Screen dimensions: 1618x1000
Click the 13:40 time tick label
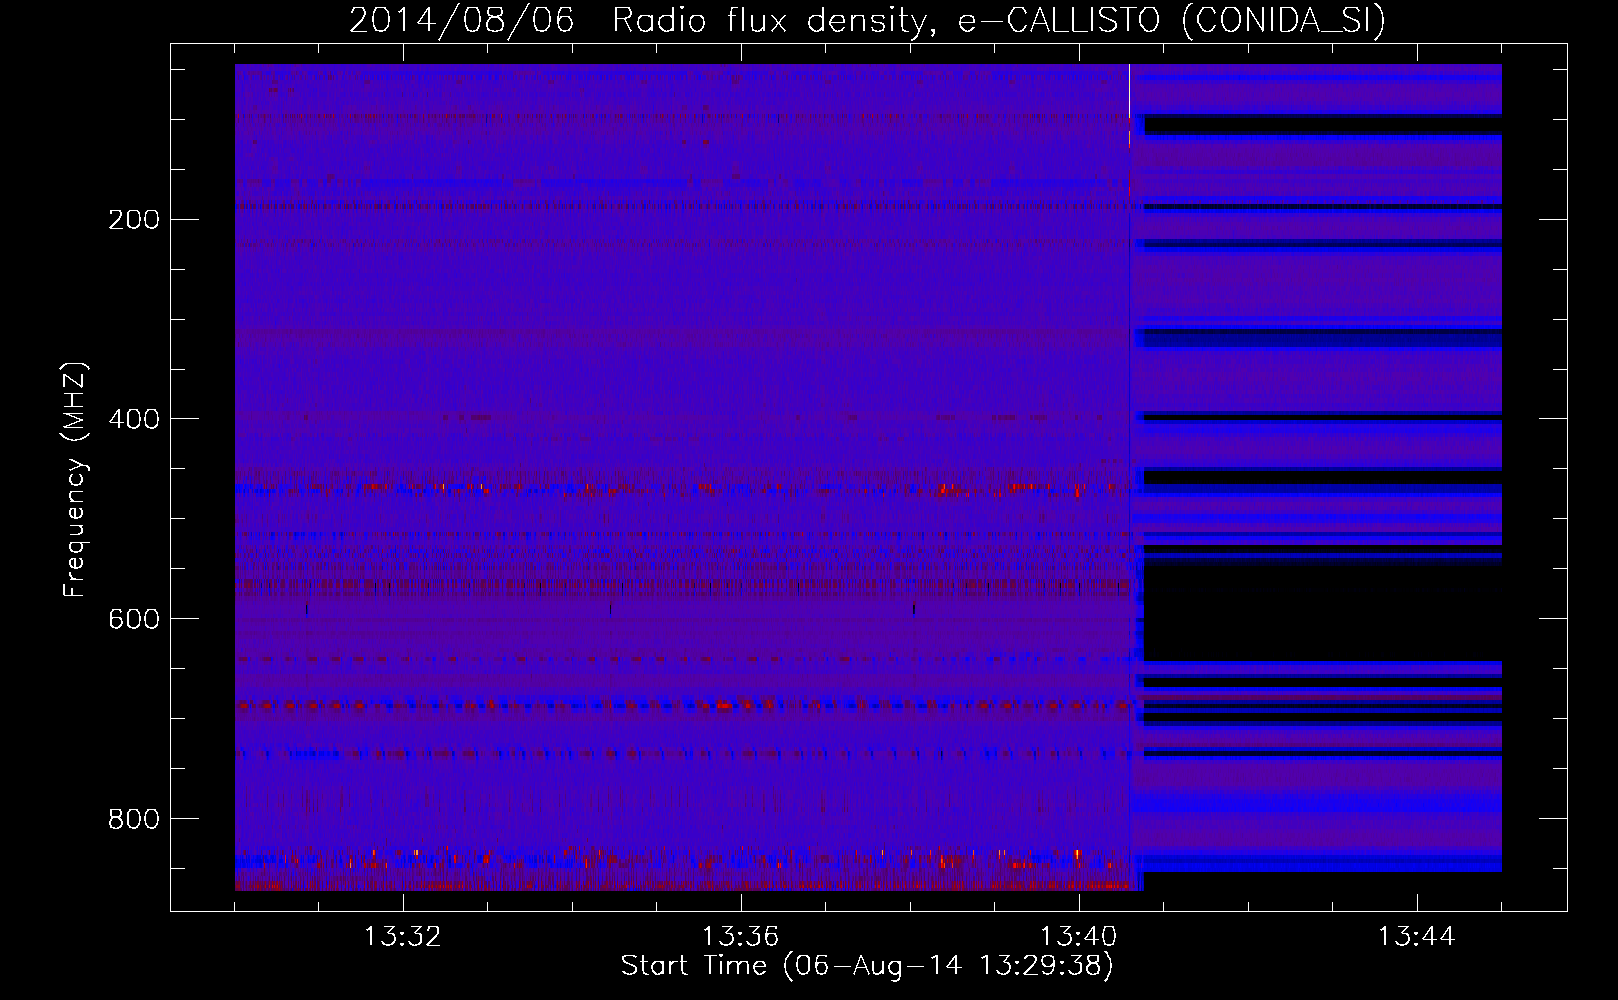[1078, 937]
